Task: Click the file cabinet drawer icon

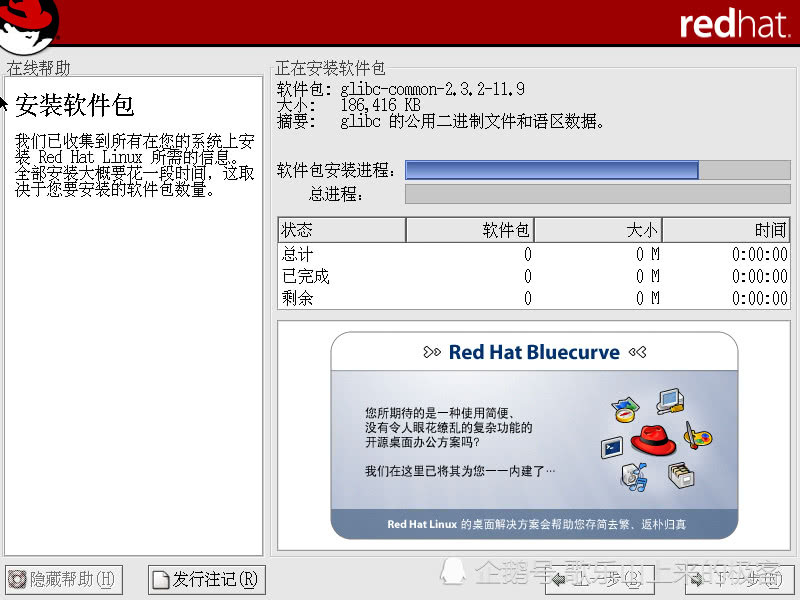Action: pyautogui.click(x=682, y=475)
